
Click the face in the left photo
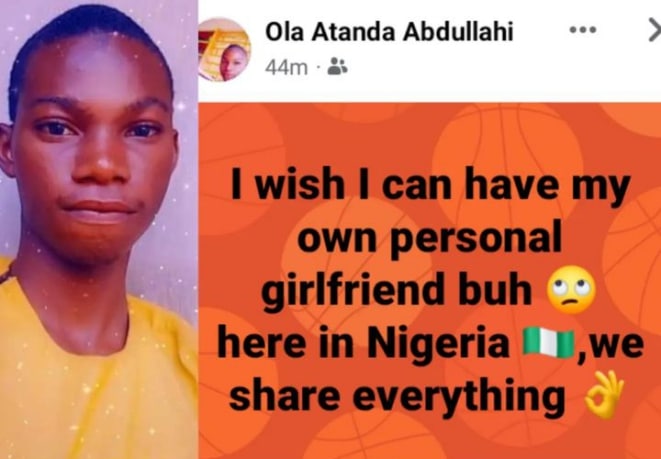click(x=95, y=150)
